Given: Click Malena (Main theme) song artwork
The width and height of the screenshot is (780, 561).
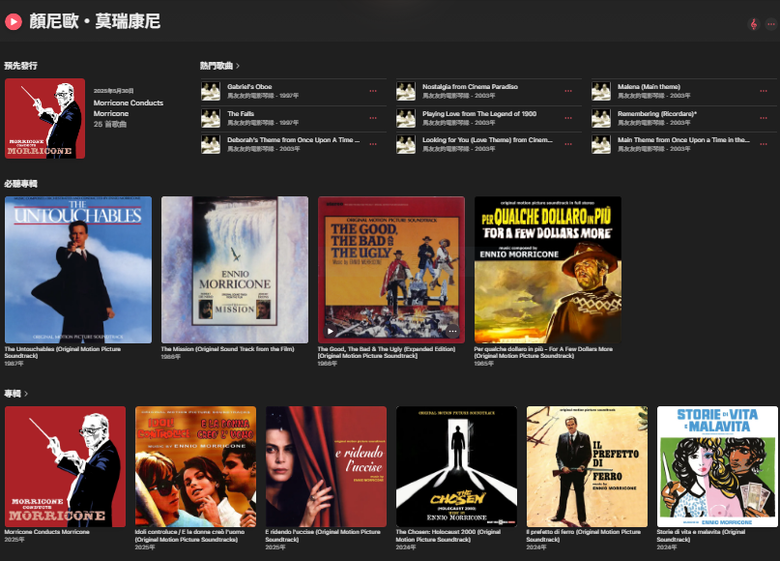Looking at the screenshot, I should [601, 92].
